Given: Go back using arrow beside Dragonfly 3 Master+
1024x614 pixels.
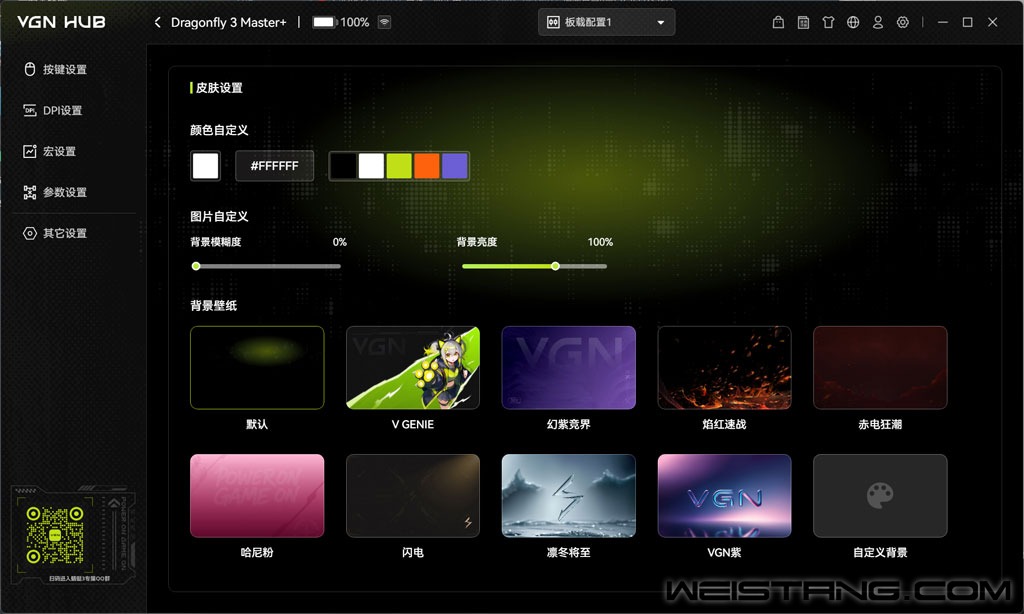Looking at the screenshot, I should (158, 22).
